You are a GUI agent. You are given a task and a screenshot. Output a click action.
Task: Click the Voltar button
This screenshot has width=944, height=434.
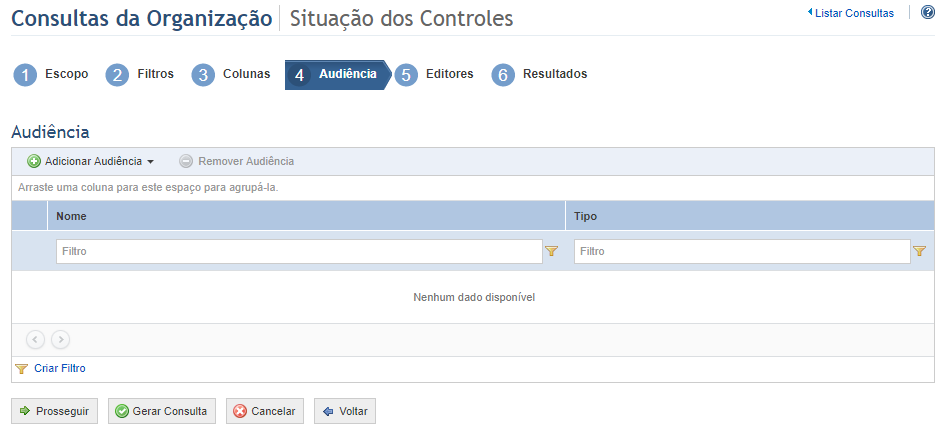(x=345, y=411)
